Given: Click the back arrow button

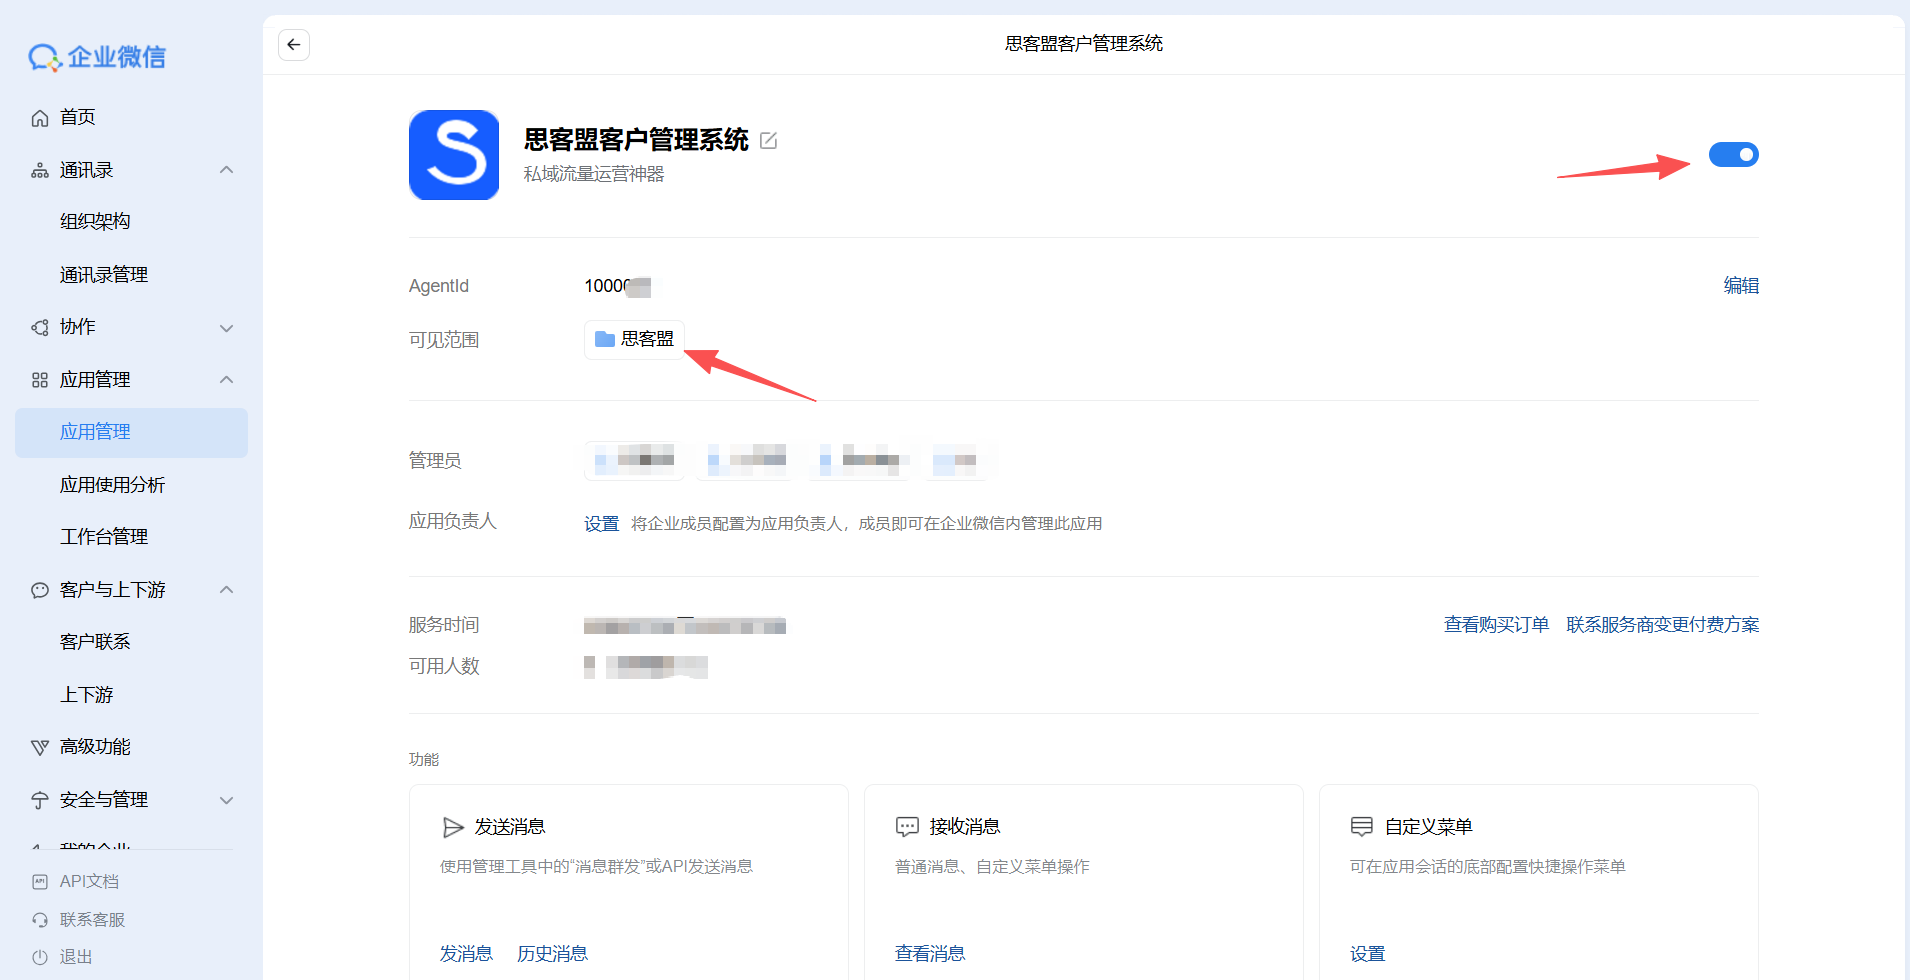Looking at the screenshot, I should (293, 44).
